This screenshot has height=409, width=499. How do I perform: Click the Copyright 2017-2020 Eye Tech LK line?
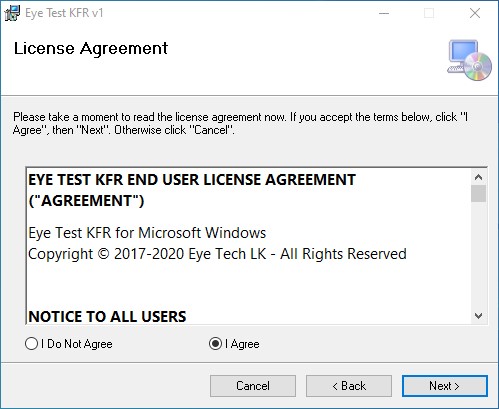217,254
